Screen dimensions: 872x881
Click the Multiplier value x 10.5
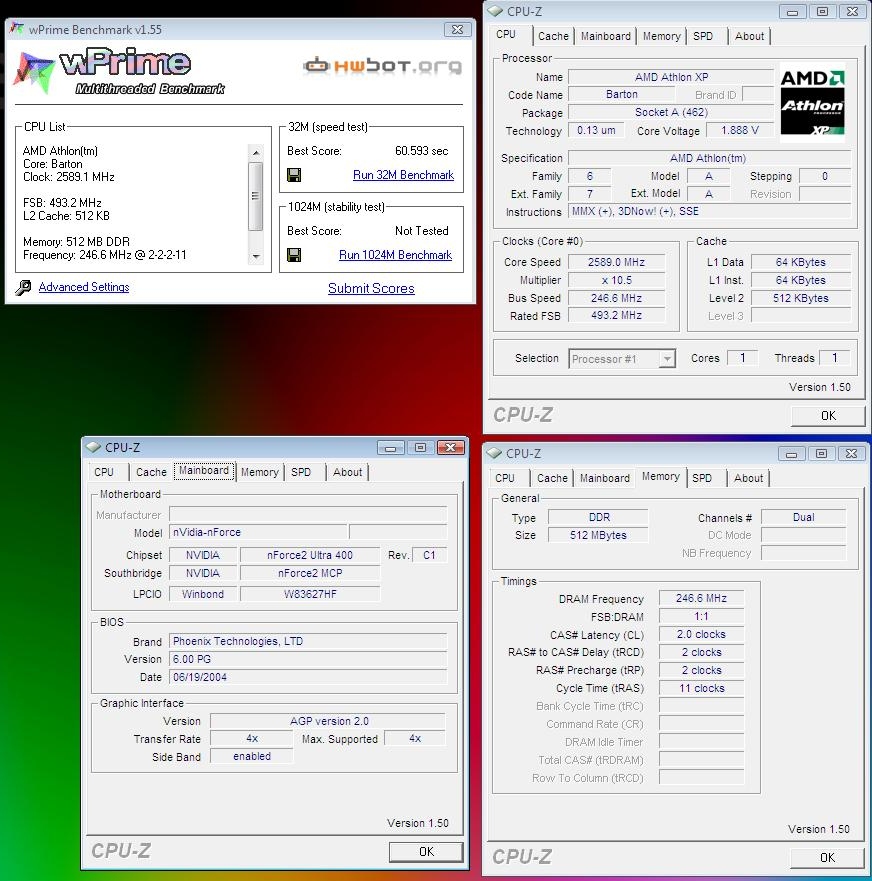pyautogui.click(x=616, y=280)
